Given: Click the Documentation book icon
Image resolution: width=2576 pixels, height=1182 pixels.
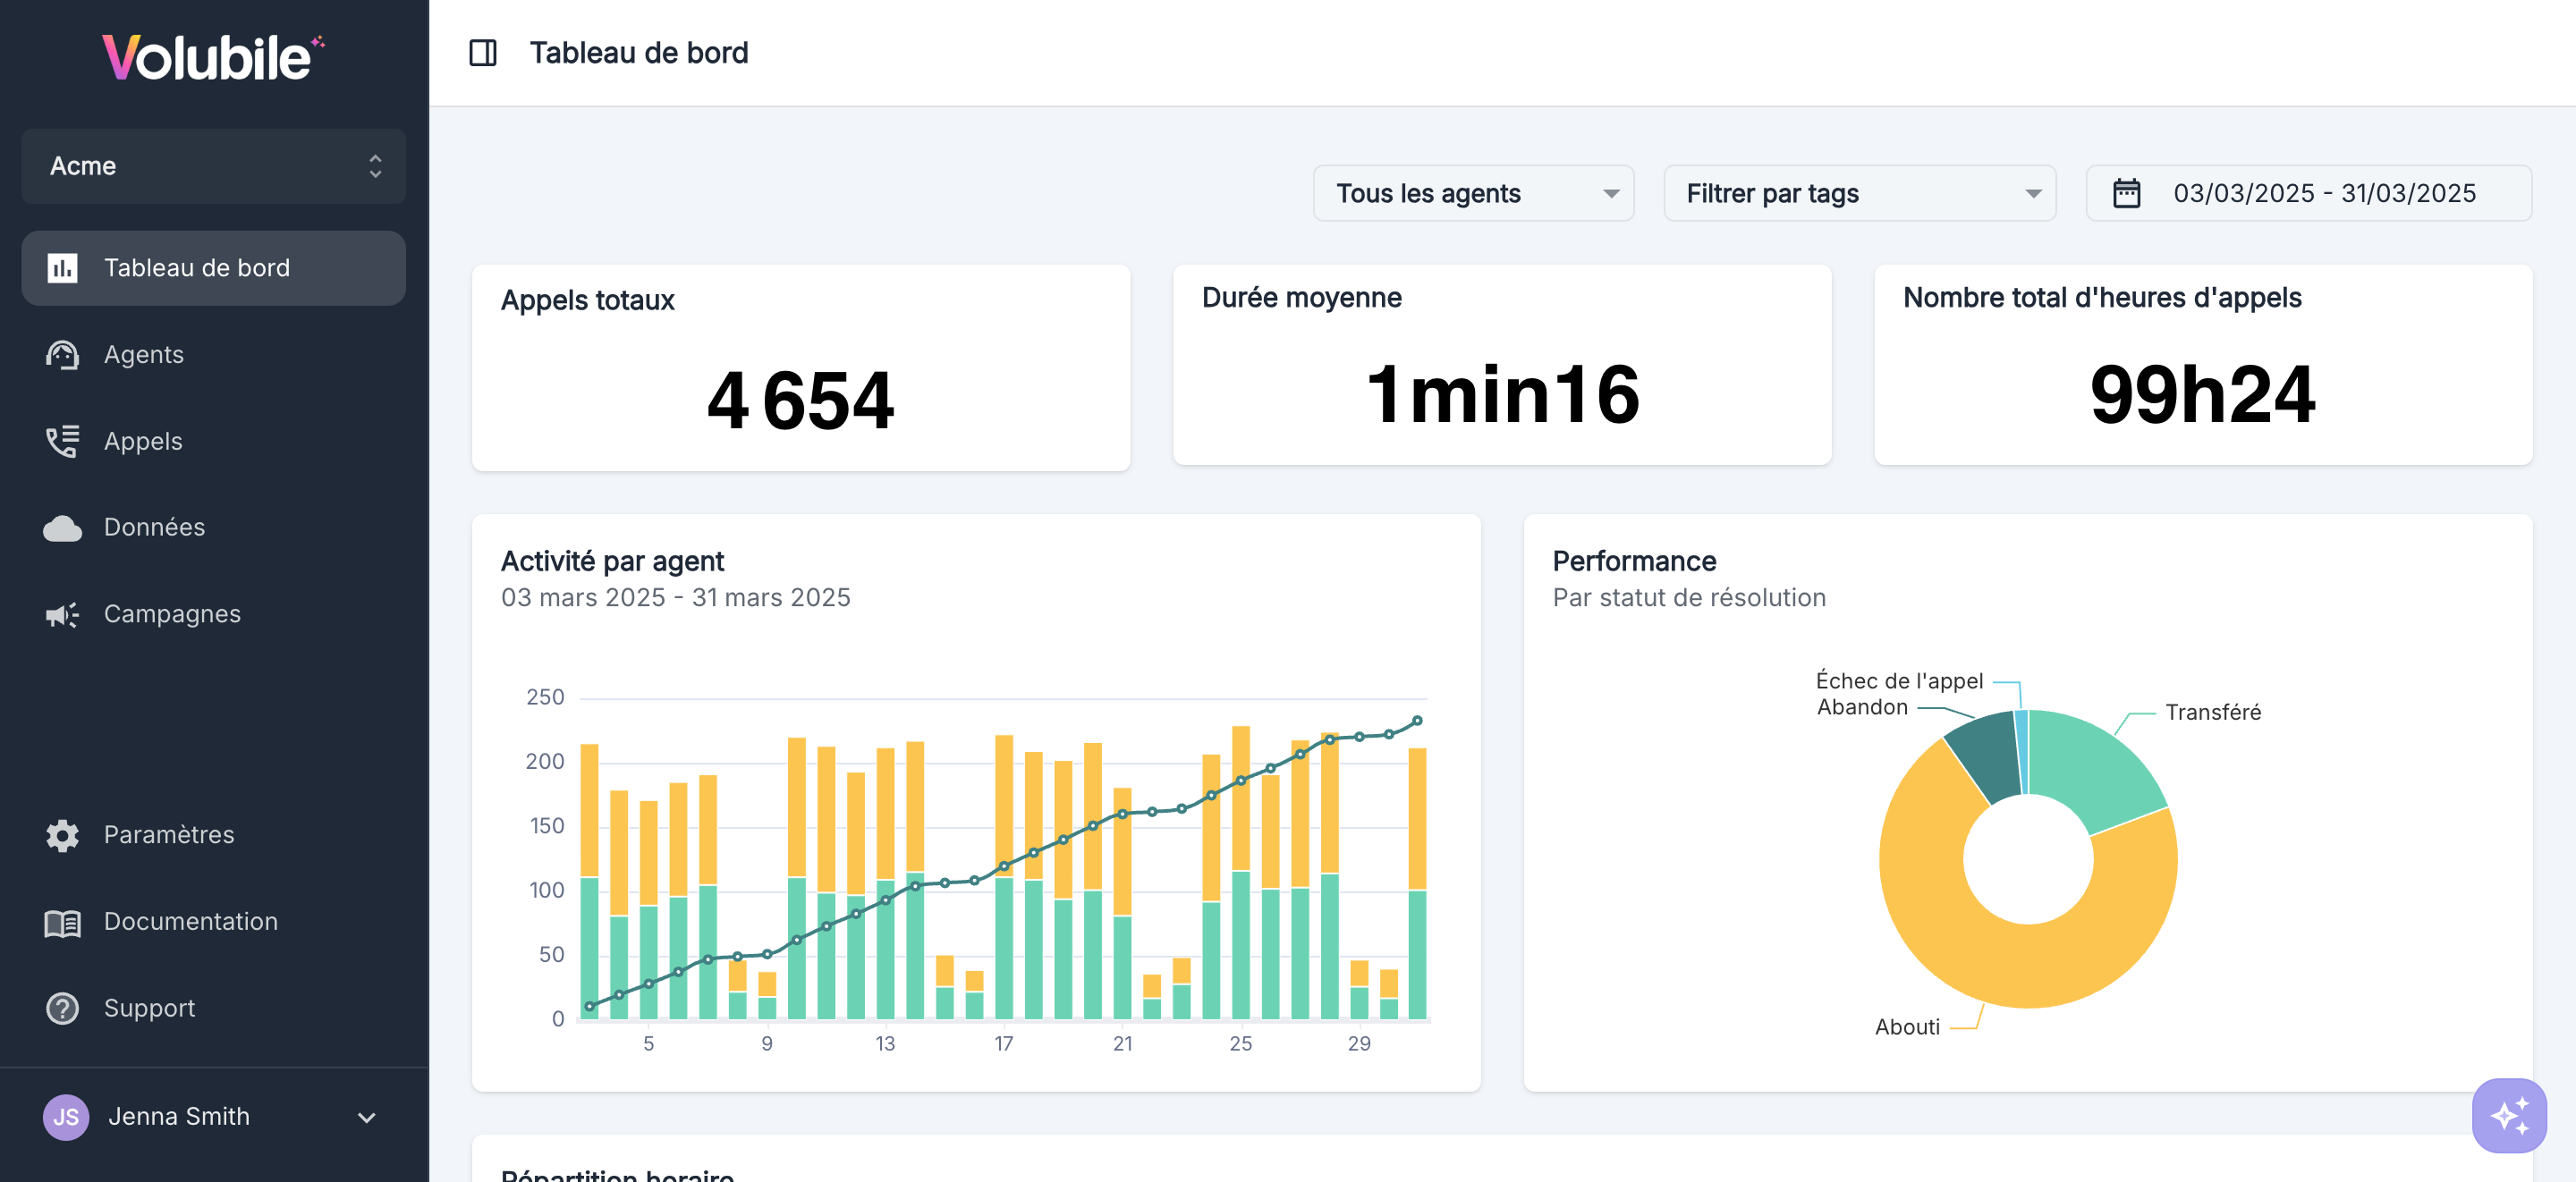Looking at the screenshot, I should click(62, 922).
